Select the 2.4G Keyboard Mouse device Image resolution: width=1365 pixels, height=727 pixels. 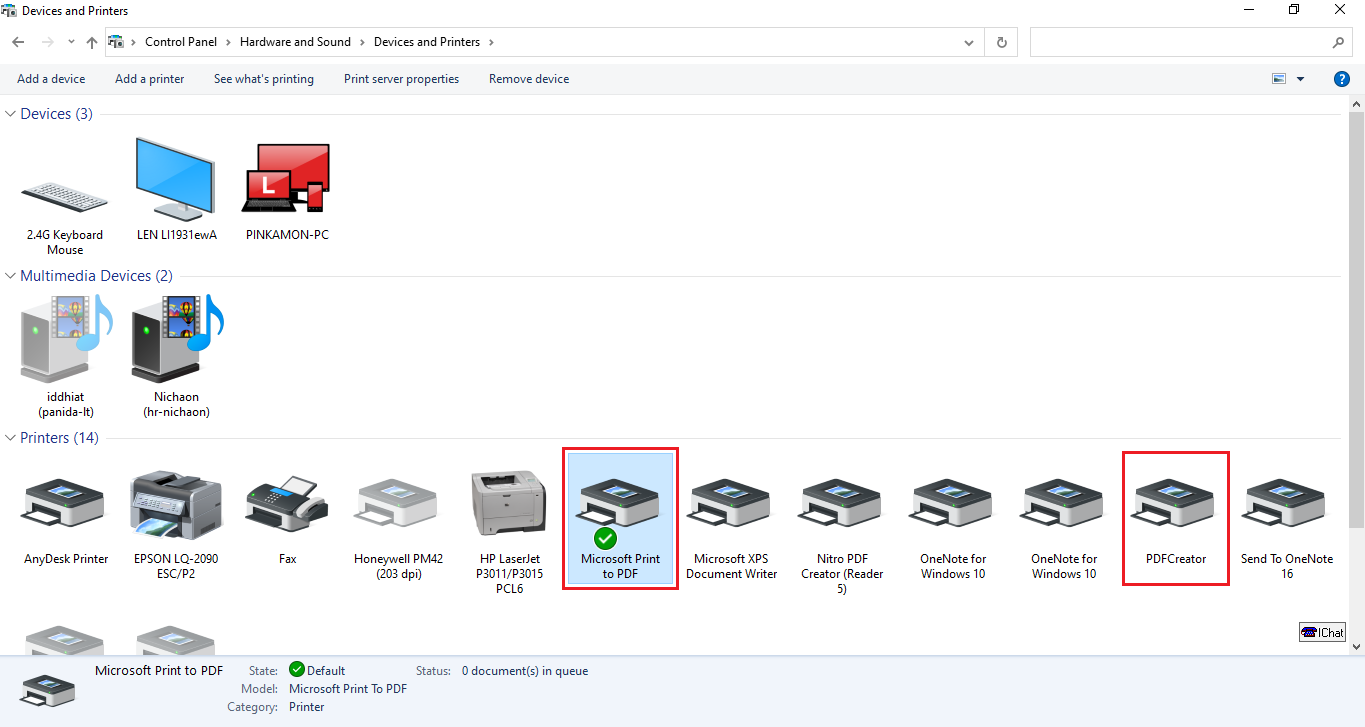pyautogui.click(x=65, y=200)
